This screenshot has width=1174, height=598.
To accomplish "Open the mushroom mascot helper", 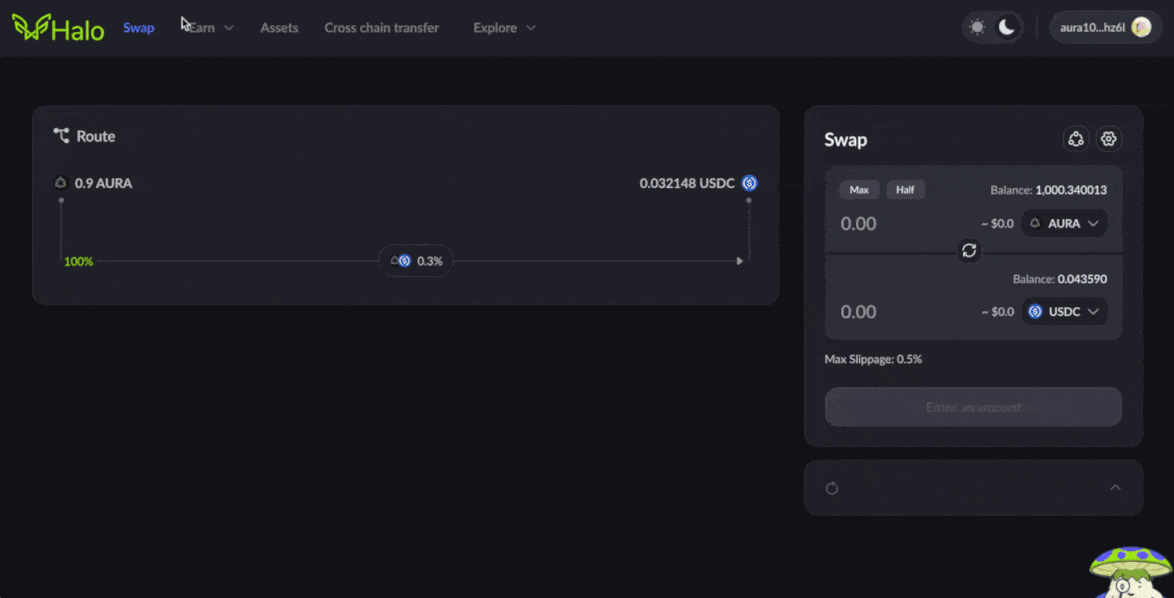I will tap(1129, 573).
